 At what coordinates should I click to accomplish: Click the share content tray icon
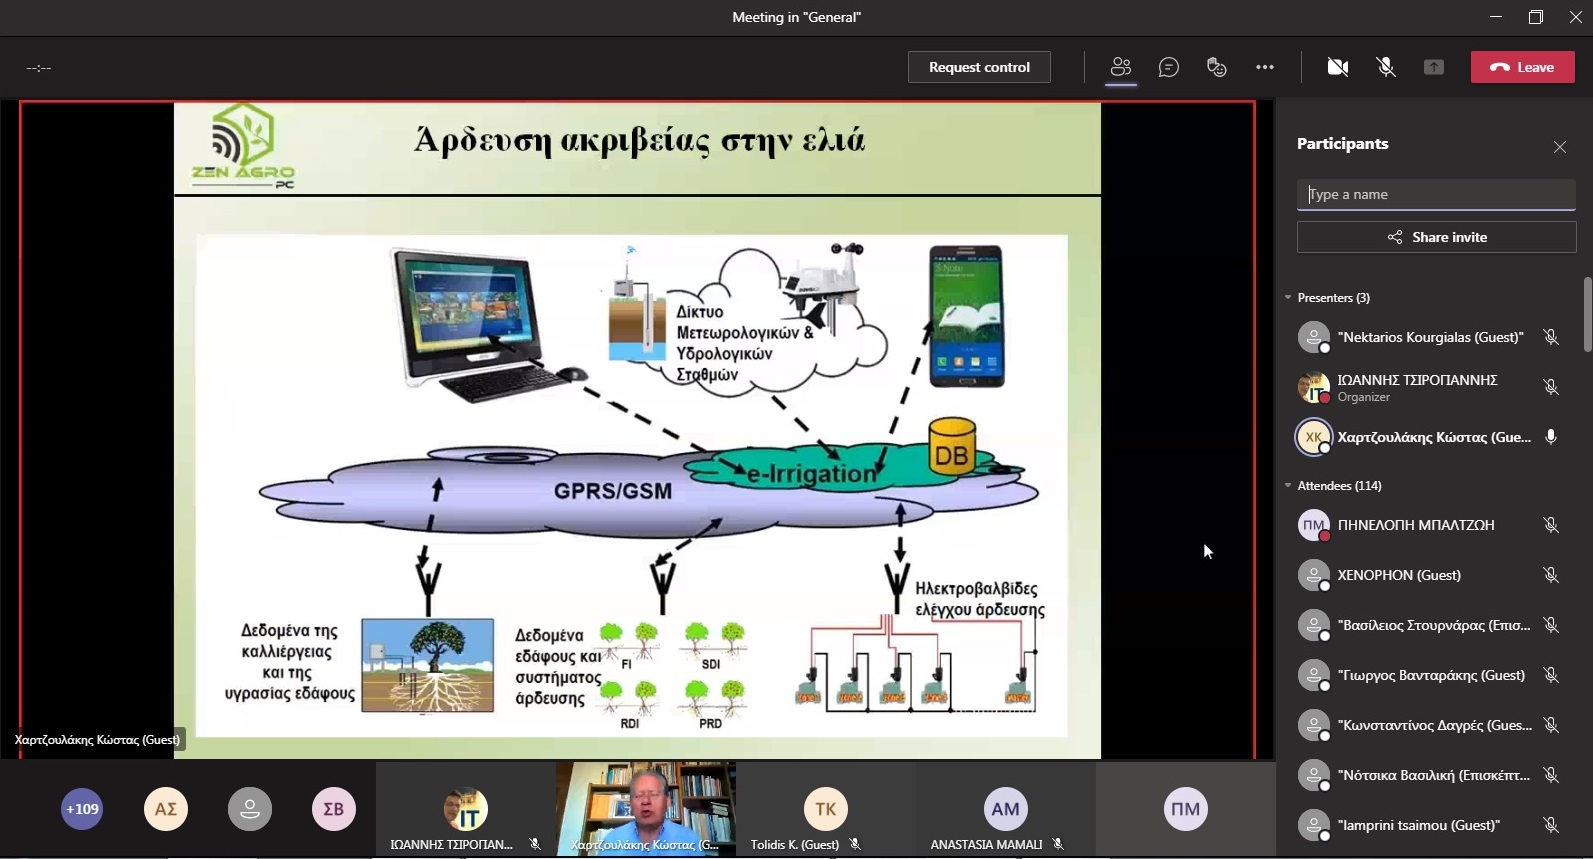[1433, 67]
